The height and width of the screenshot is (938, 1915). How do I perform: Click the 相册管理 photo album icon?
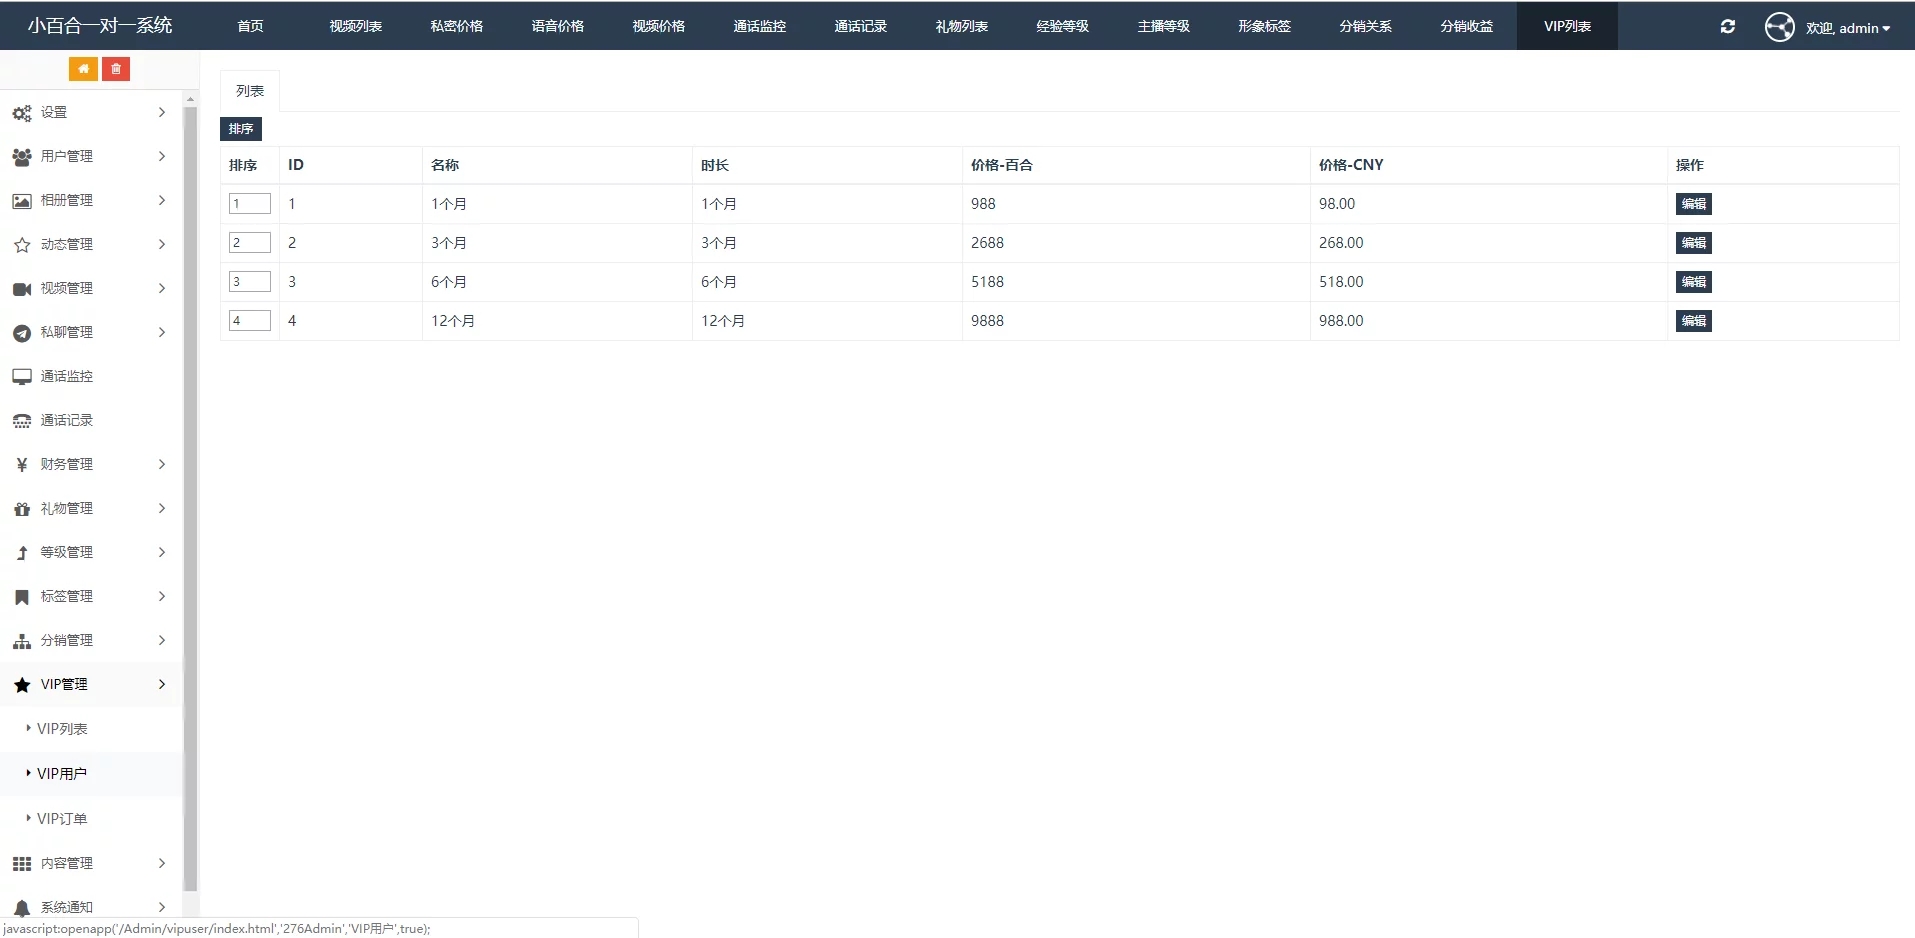(22, 200)
